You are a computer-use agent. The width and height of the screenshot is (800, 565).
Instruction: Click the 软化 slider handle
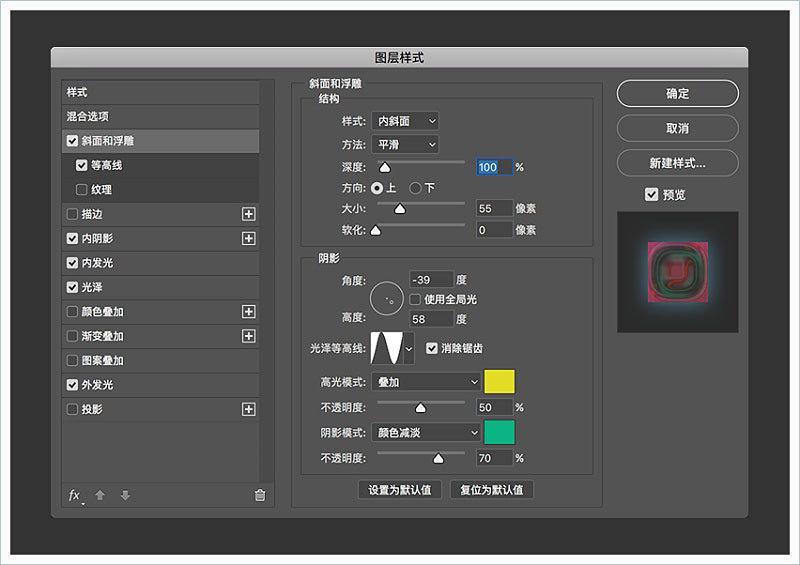tap(376, 231)
